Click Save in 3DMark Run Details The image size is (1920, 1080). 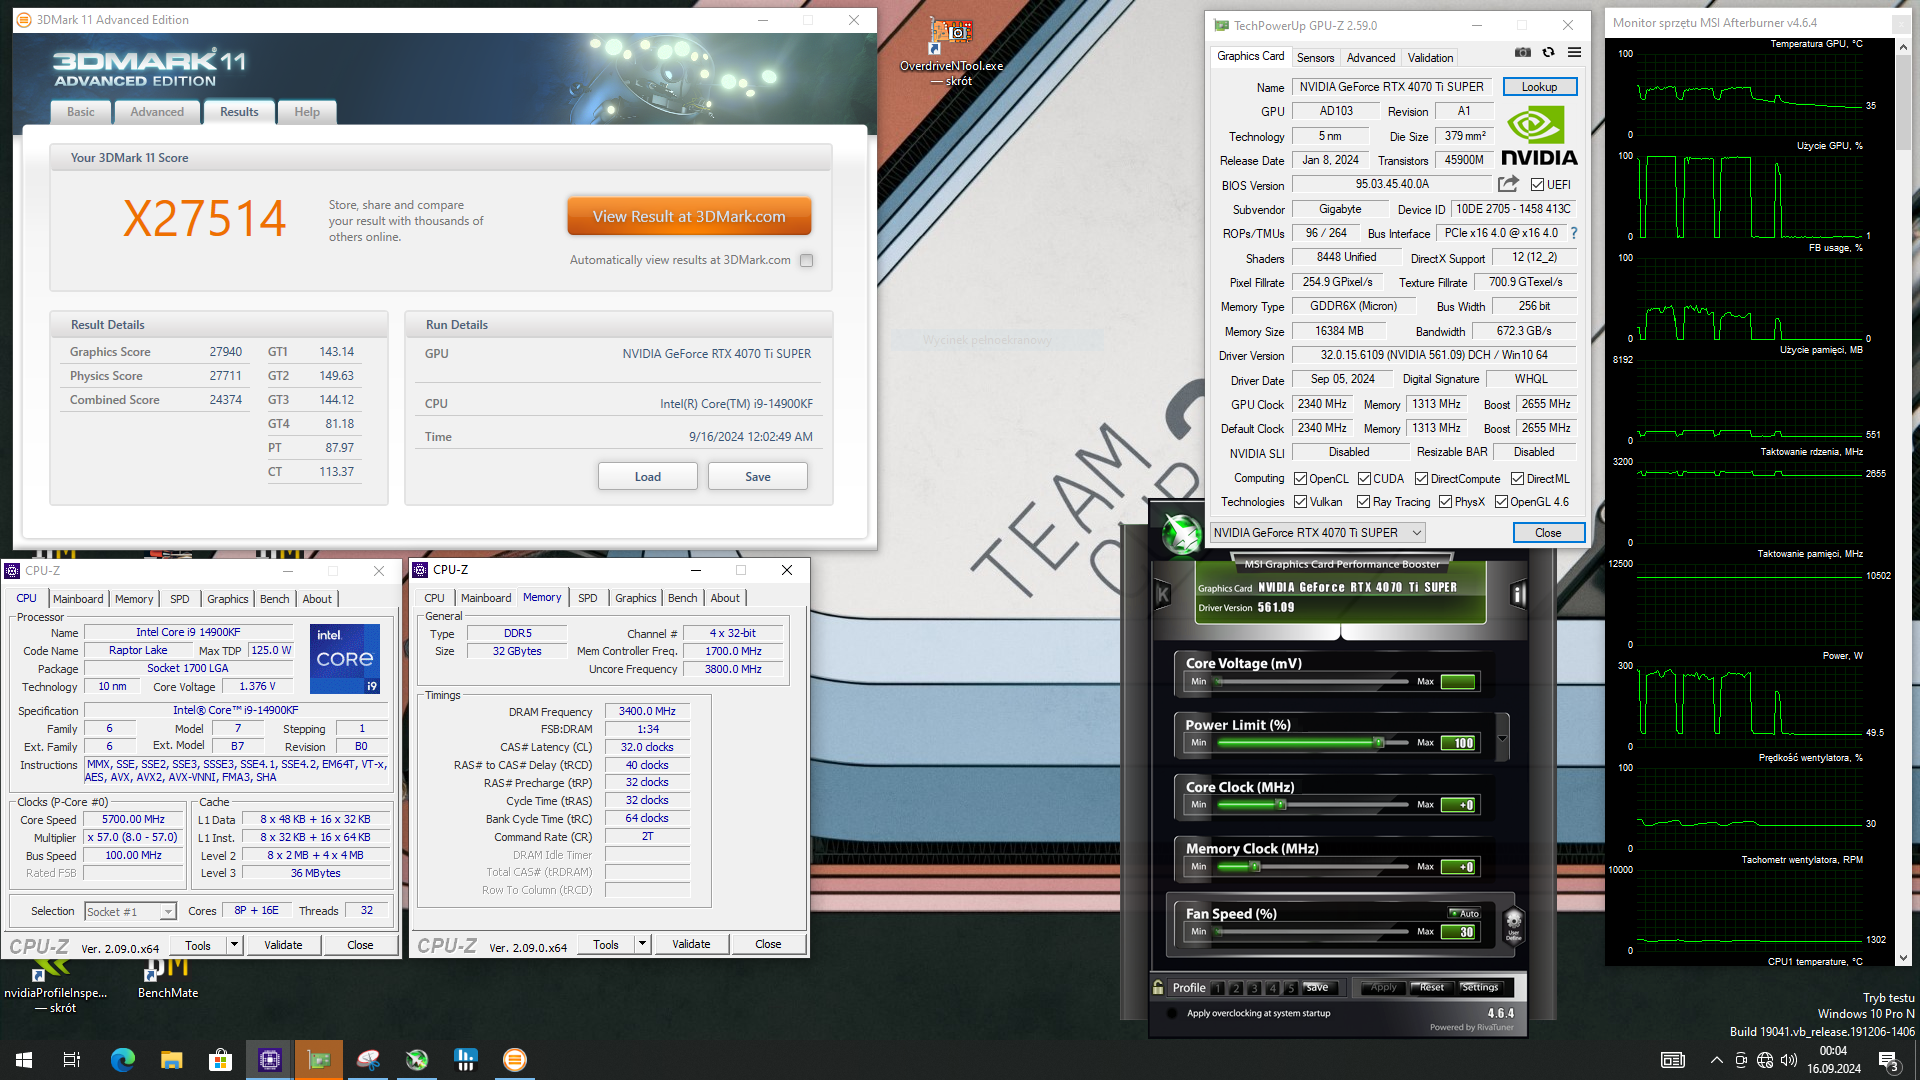click(x=758, y=477)
